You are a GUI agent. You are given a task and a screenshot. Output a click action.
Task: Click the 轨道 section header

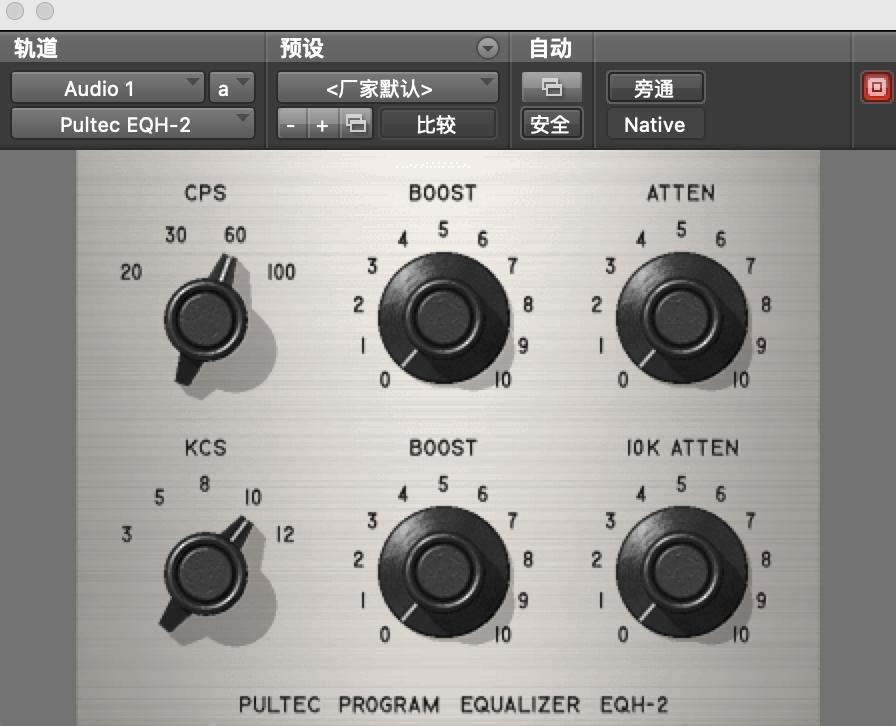[x=35, y=48]
